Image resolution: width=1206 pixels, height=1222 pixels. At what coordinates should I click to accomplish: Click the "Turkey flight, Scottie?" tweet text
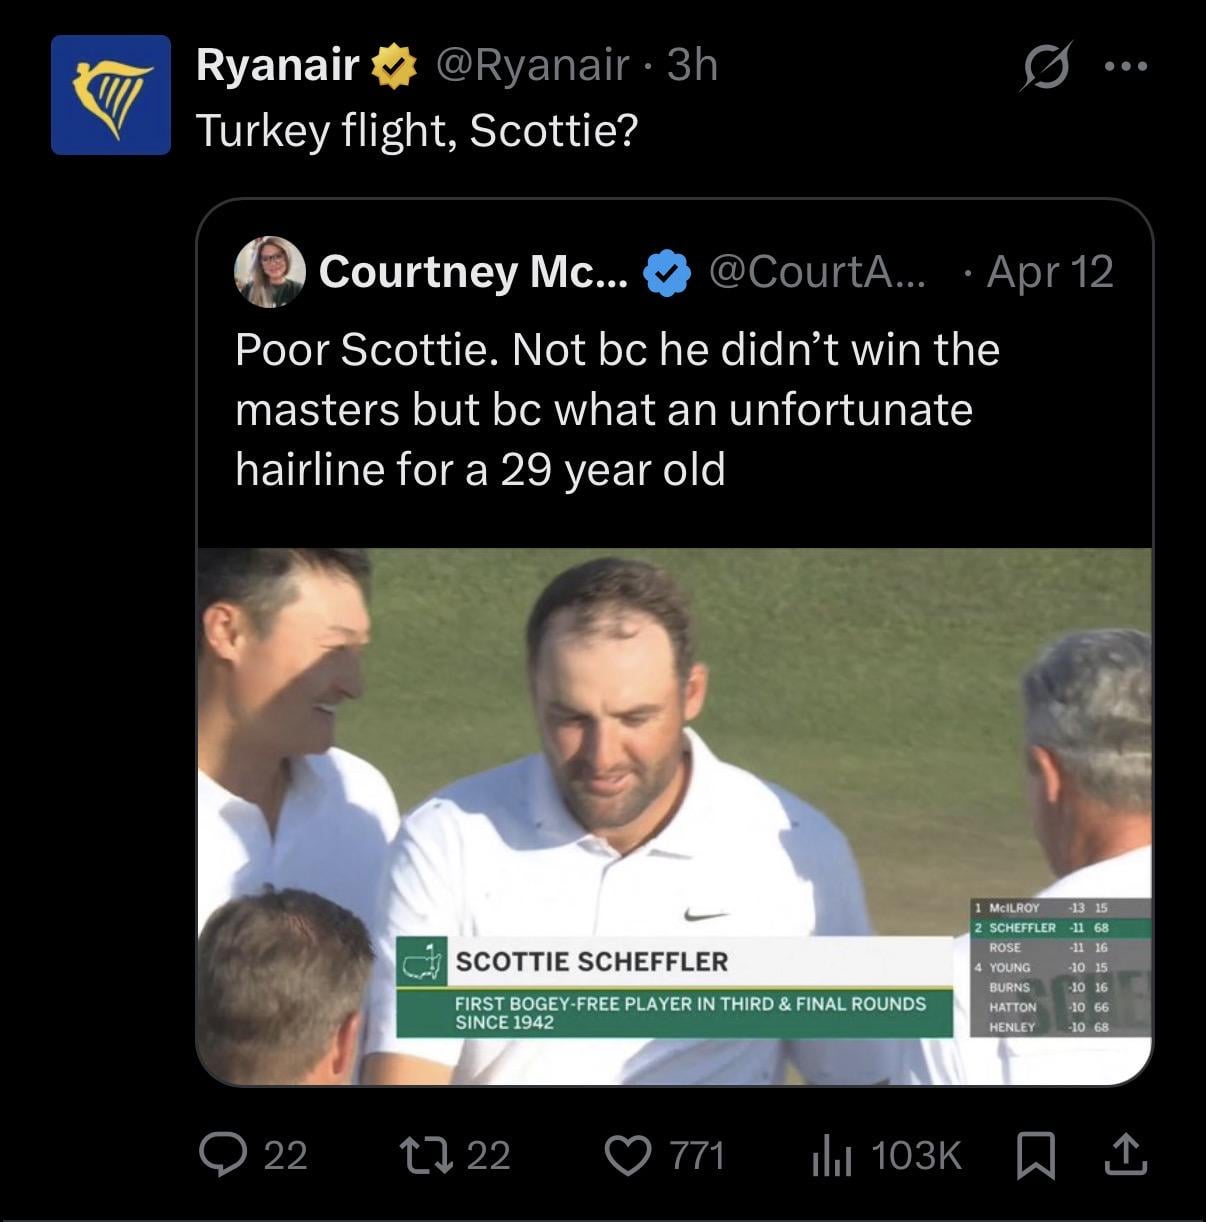[x=416, y=131]
